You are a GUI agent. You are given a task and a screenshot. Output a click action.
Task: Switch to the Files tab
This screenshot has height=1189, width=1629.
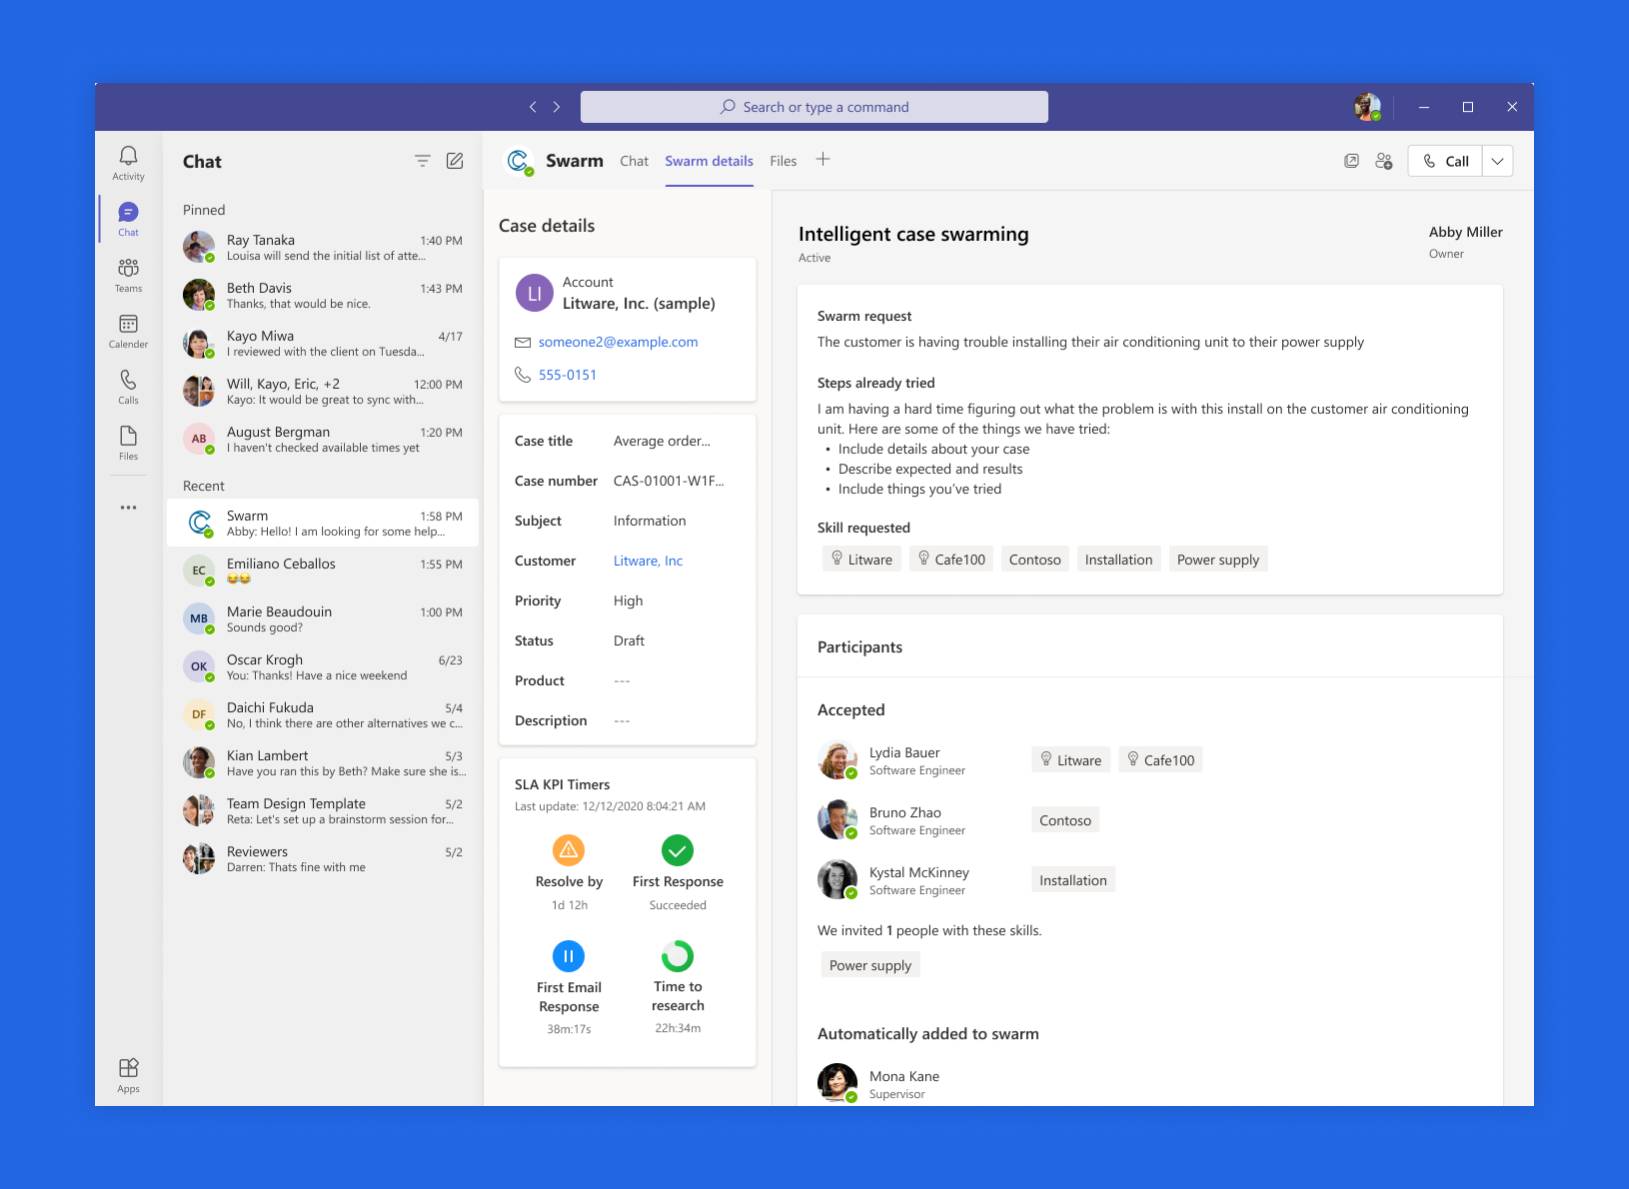(x=783, y=161)
